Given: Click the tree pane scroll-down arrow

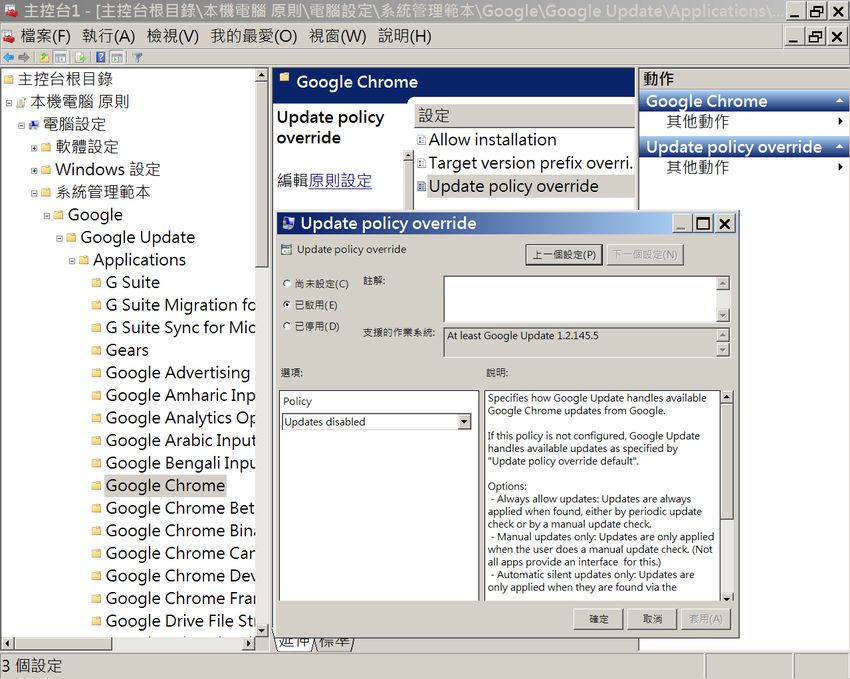Looking at the screenshot, I should pos(261,630).
